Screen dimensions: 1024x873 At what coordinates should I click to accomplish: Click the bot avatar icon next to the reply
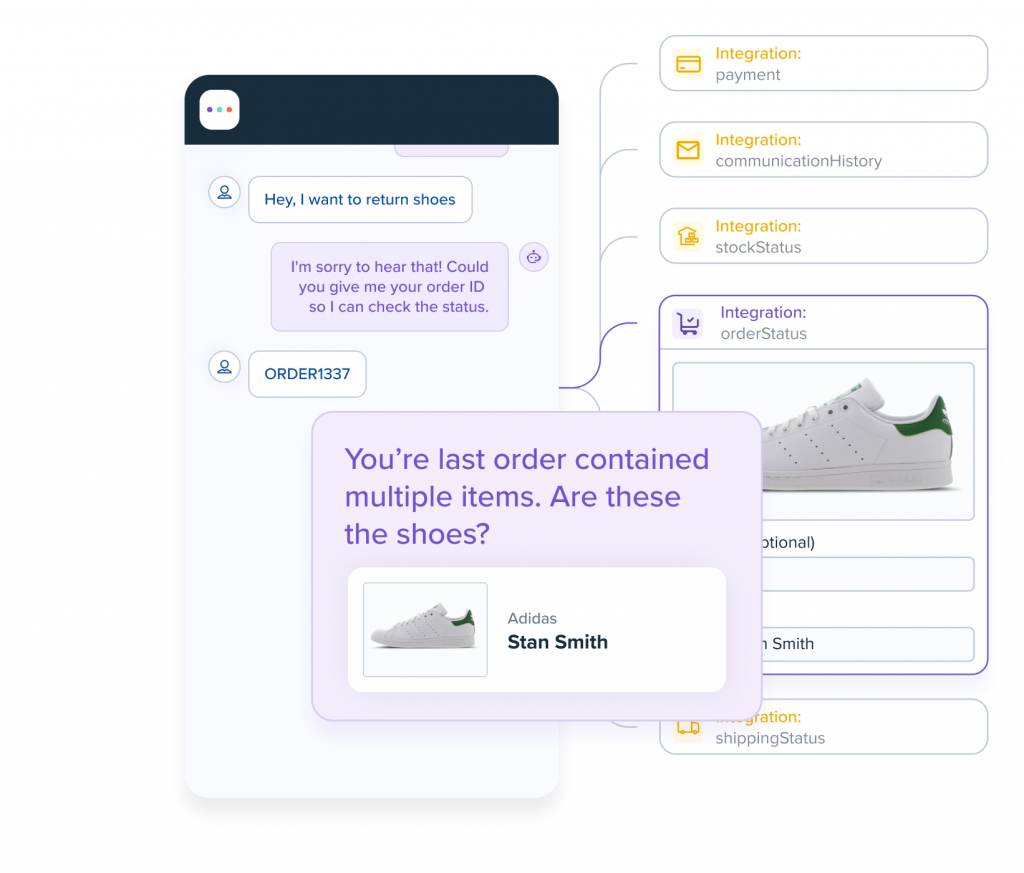coord(534,257)
